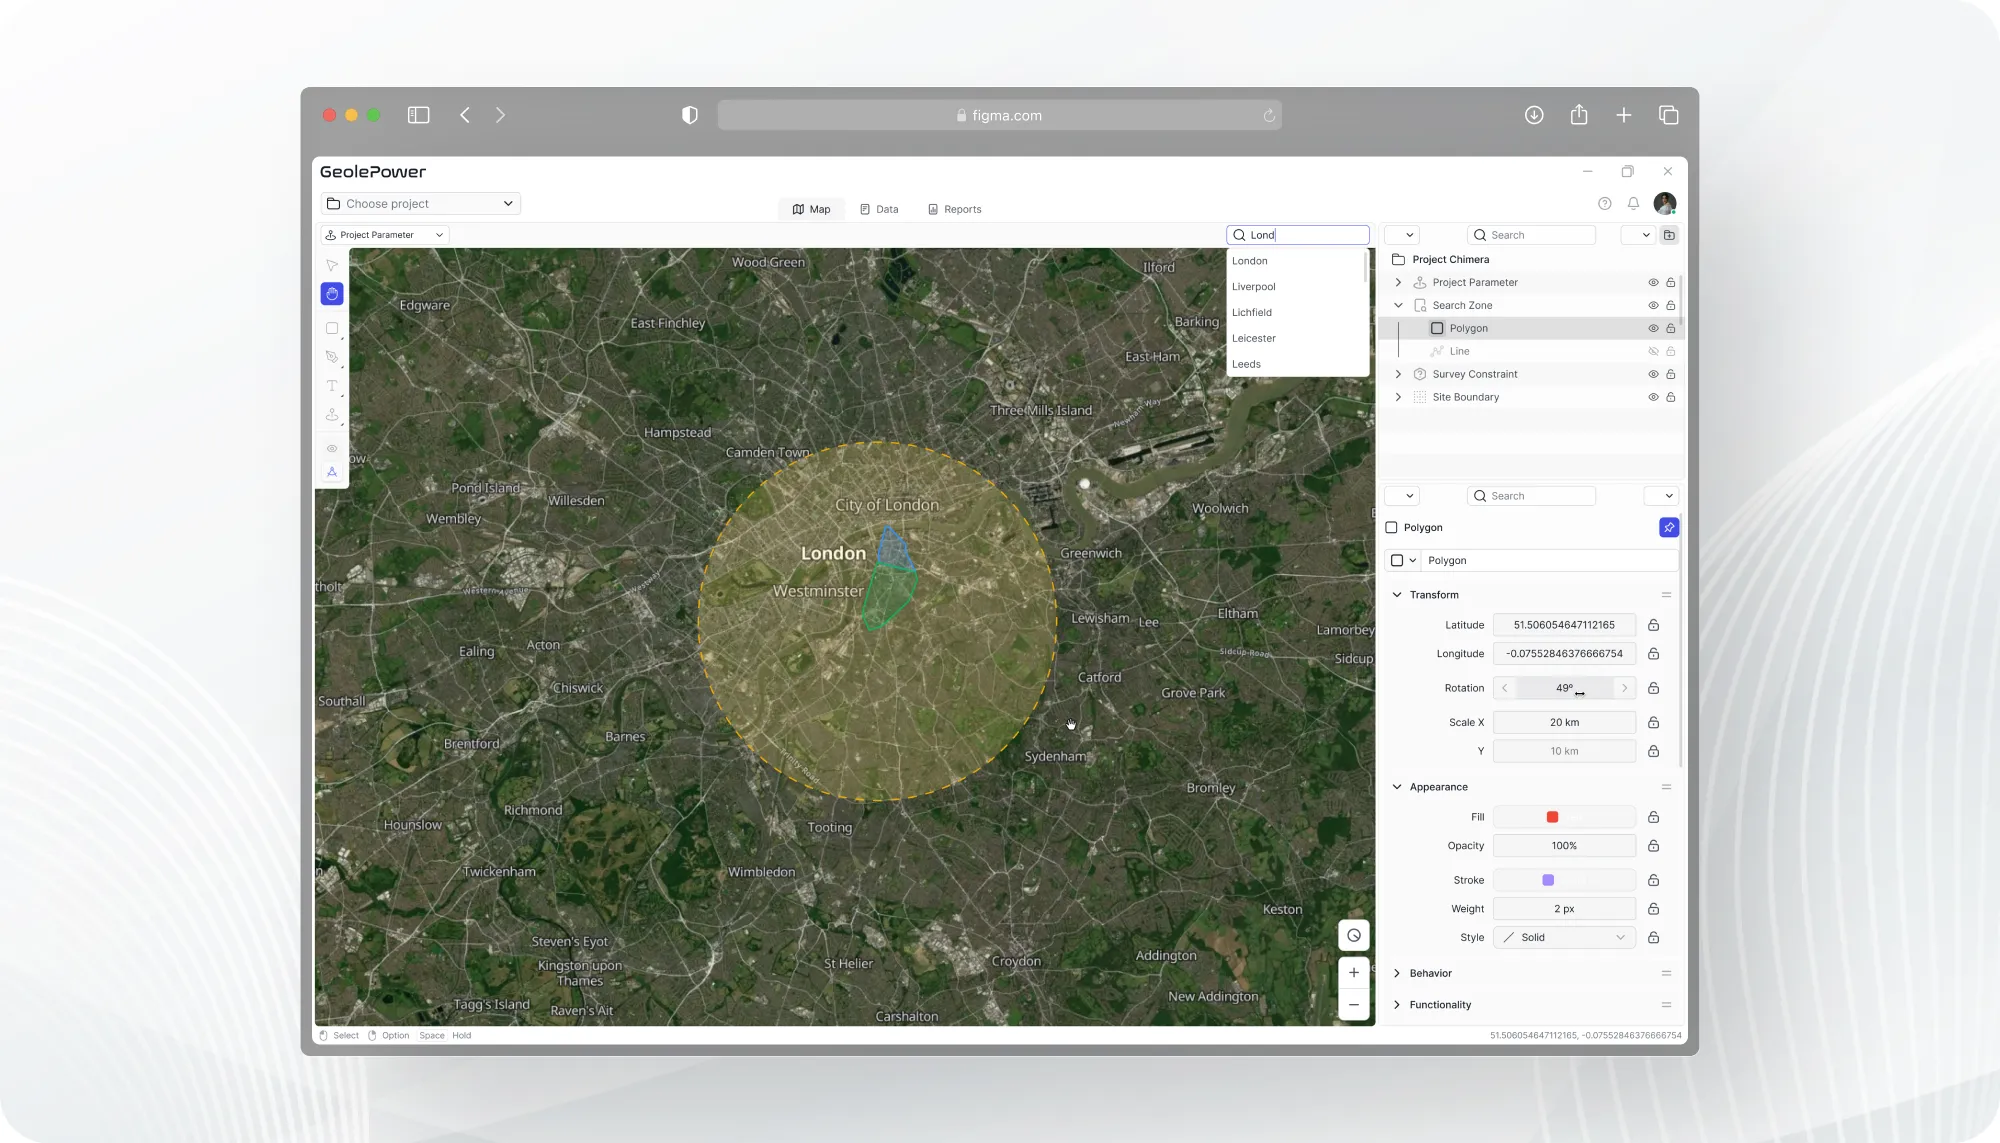Viewport: 2000px width, 1143px height.
Task: Zoom in with the plus button
Action: (1353, 972)
